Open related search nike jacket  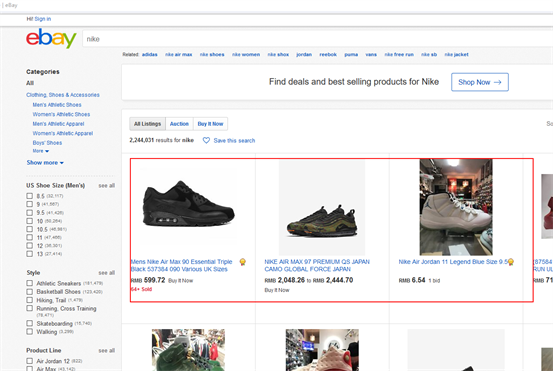(x=456, y=54)
